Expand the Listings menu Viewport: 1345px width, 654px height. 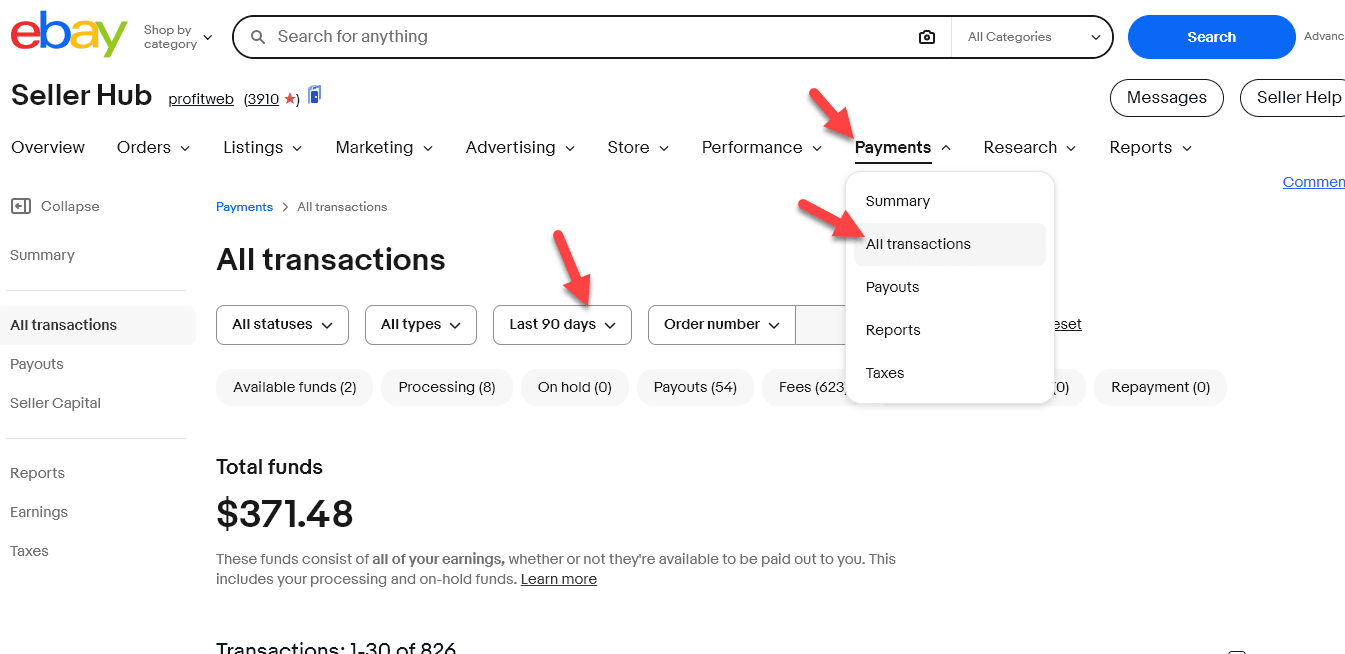coord(262,147)
